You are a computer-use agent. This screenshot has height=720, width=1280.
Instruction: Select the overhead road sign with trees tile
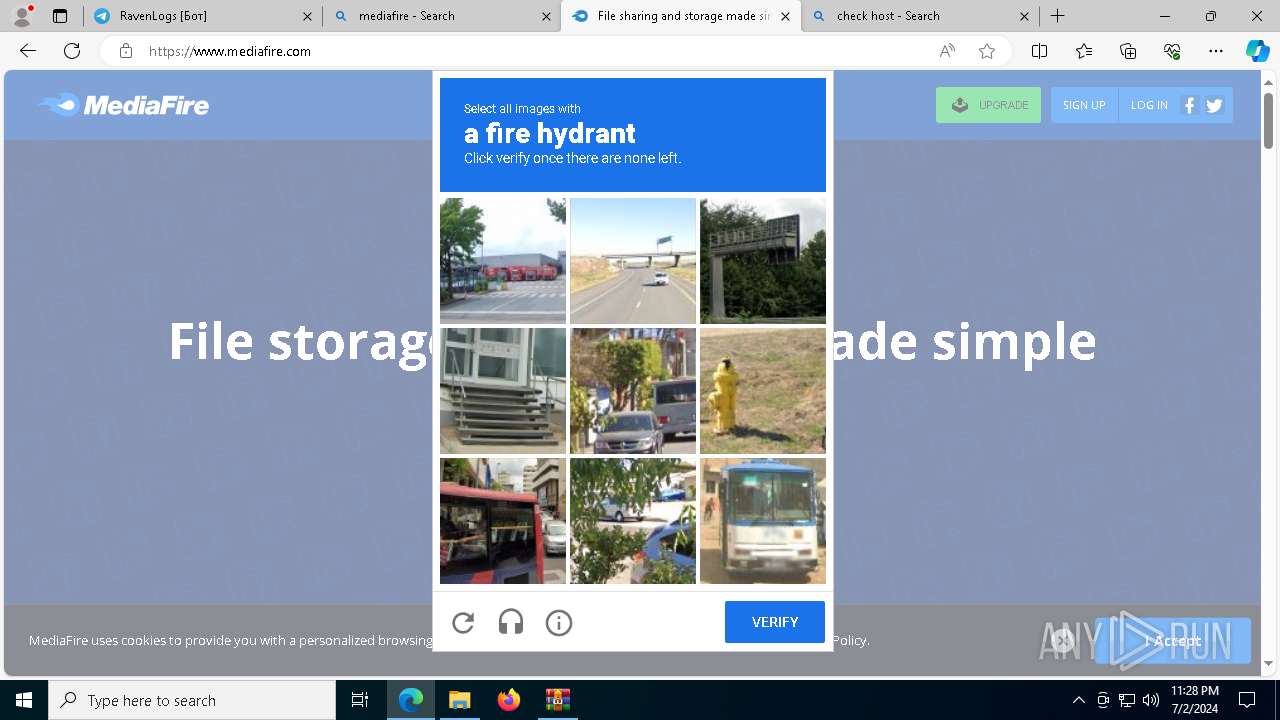763,261
